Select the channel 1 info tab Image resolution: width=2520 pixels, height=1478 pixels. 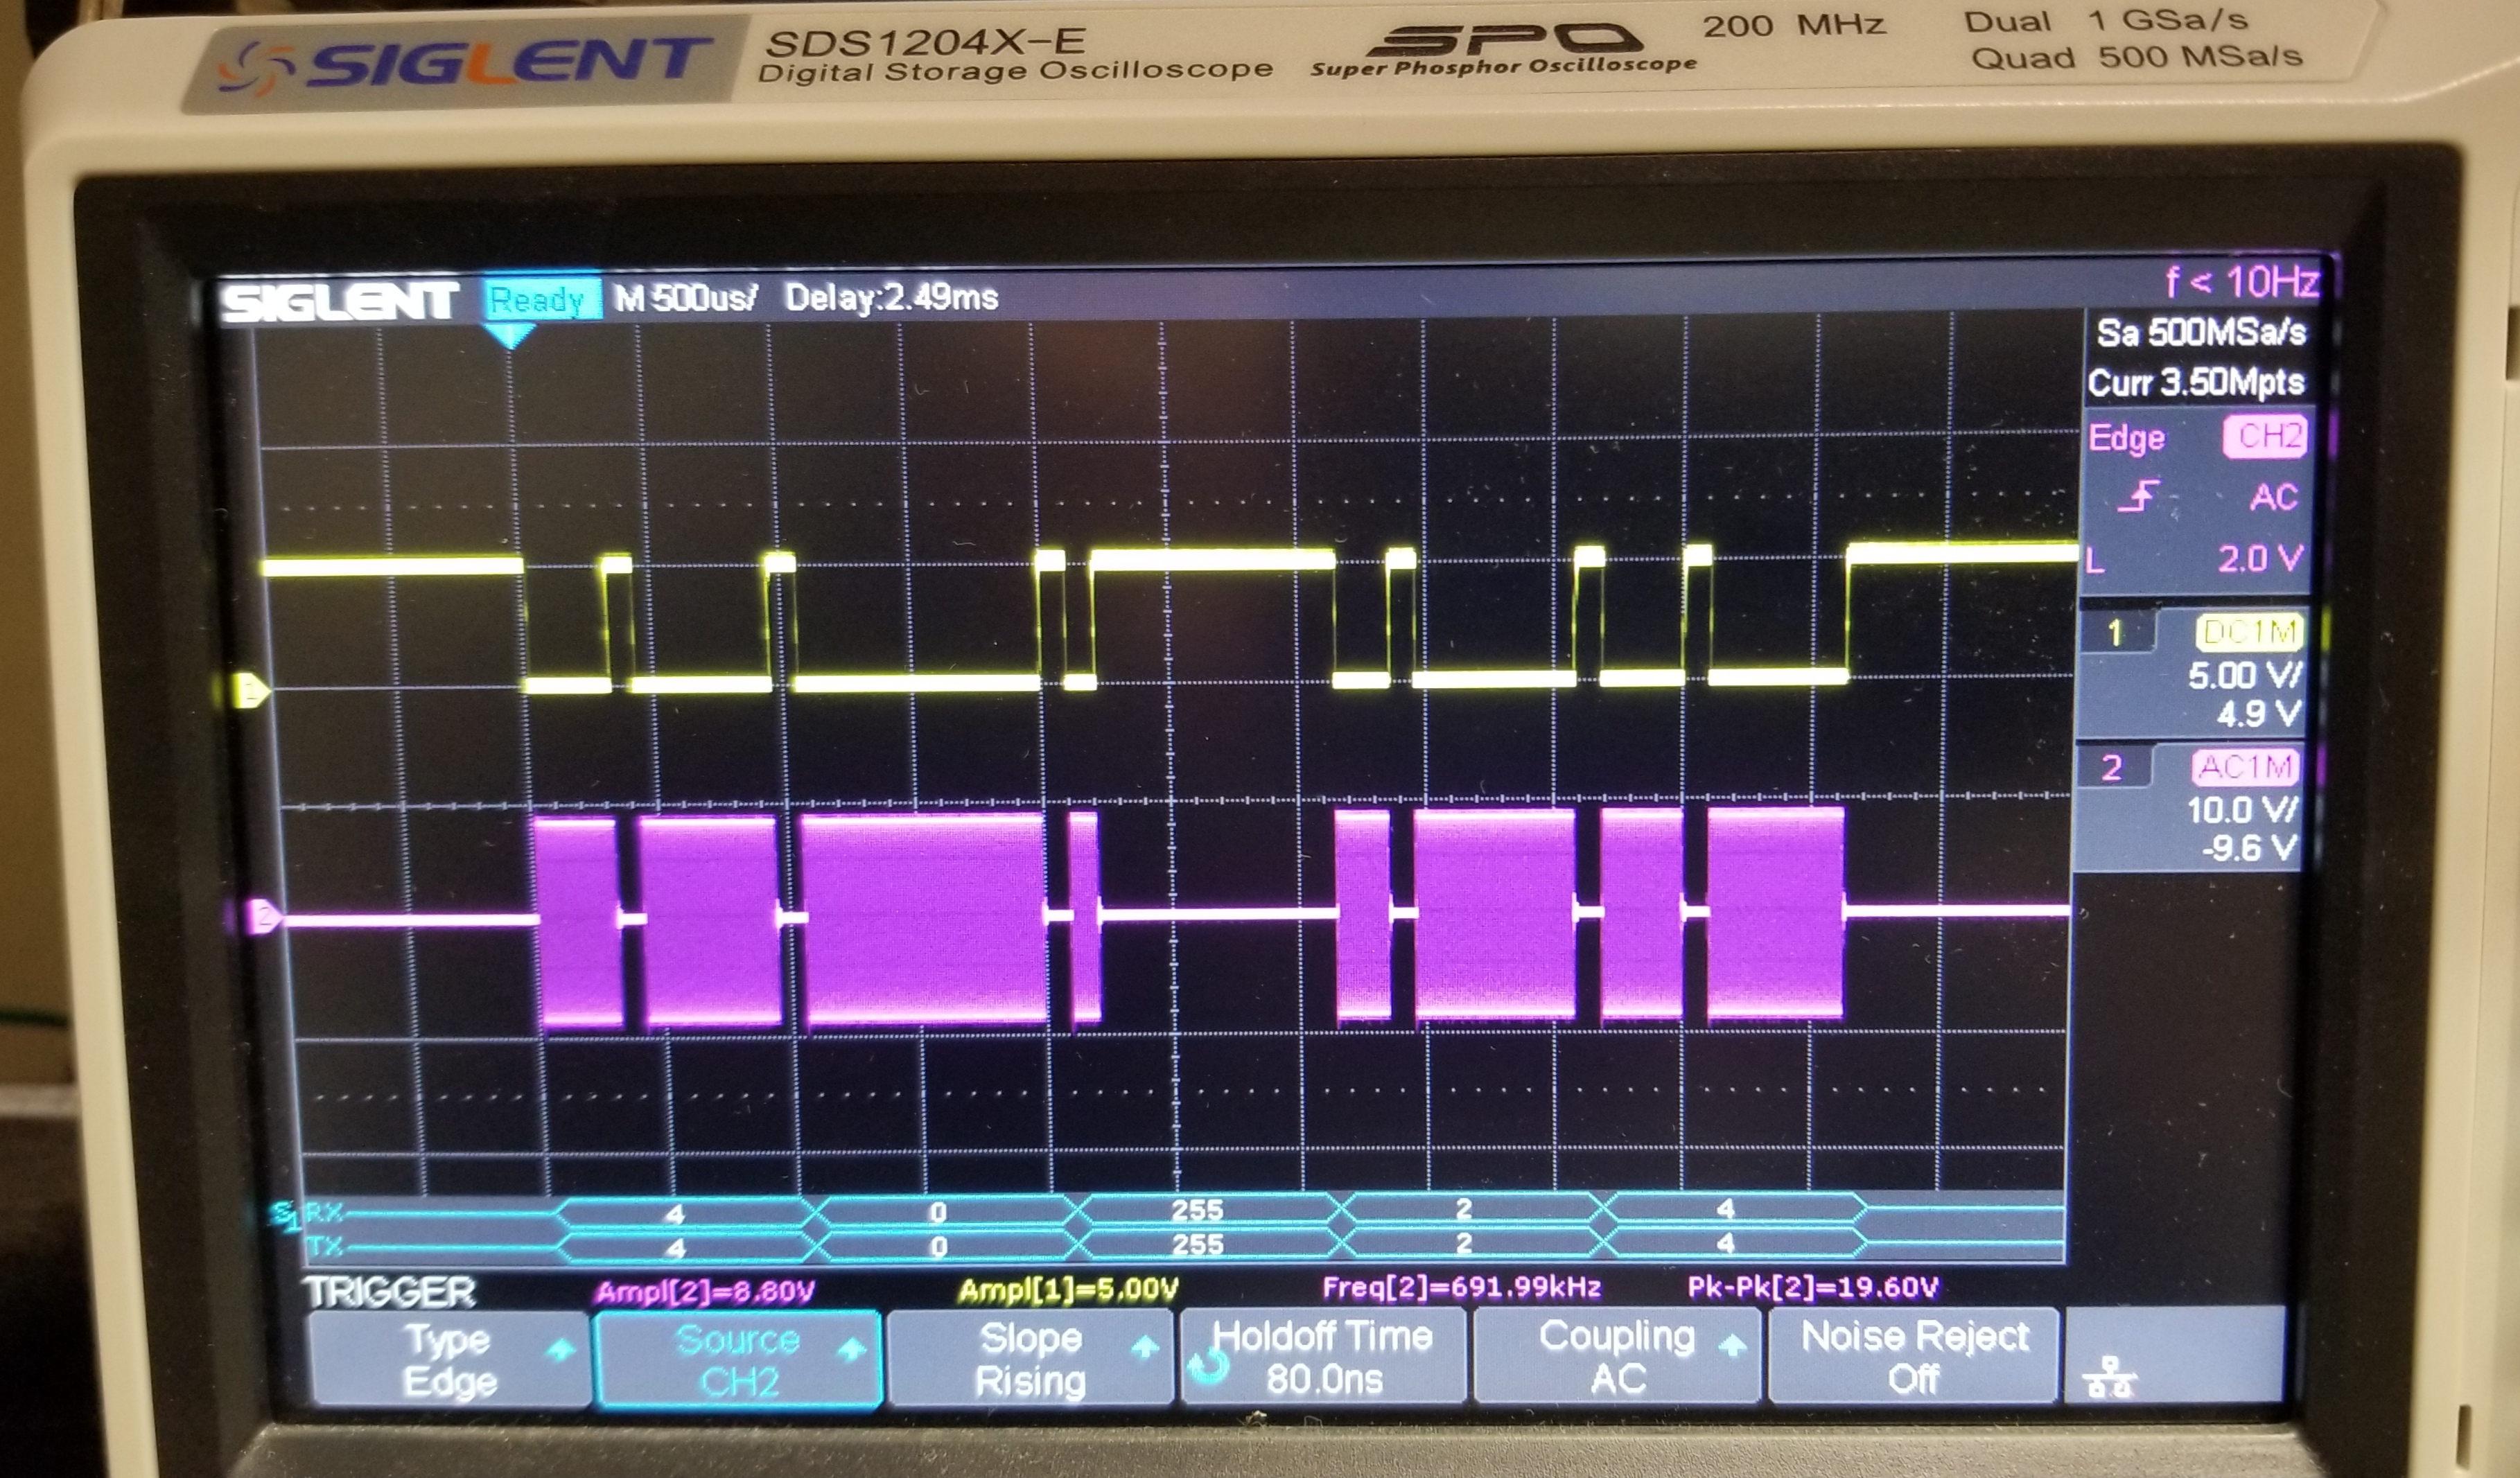[x=2116, y=633]
